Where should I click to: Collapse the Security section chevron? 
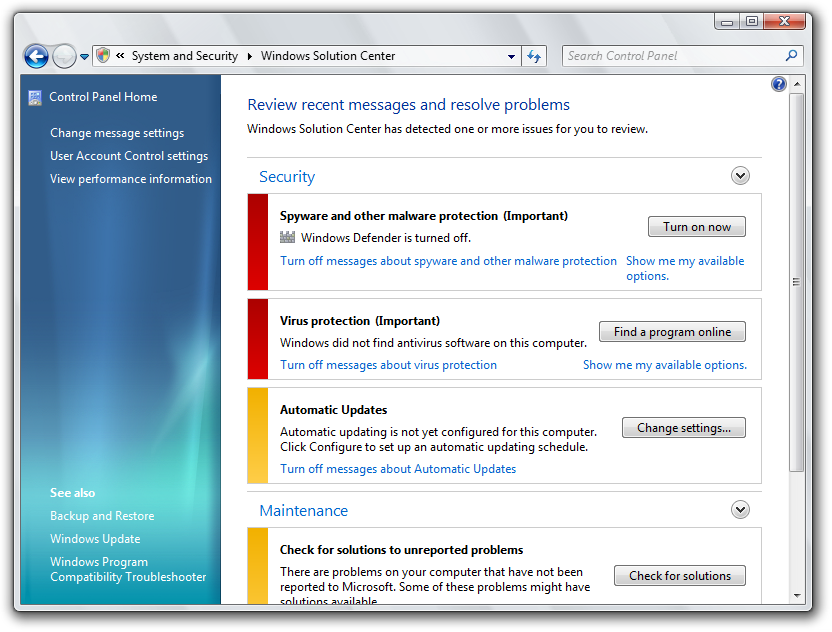pos(740,176)
